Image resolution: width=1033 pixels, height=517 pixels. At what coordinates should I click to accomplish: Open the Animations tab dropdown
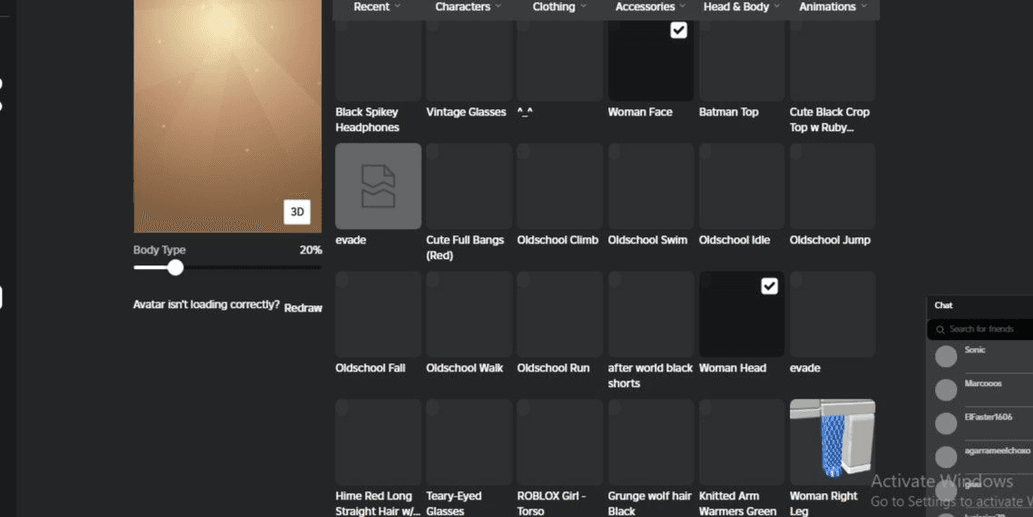pyautogui.click(x=833, y=7)
